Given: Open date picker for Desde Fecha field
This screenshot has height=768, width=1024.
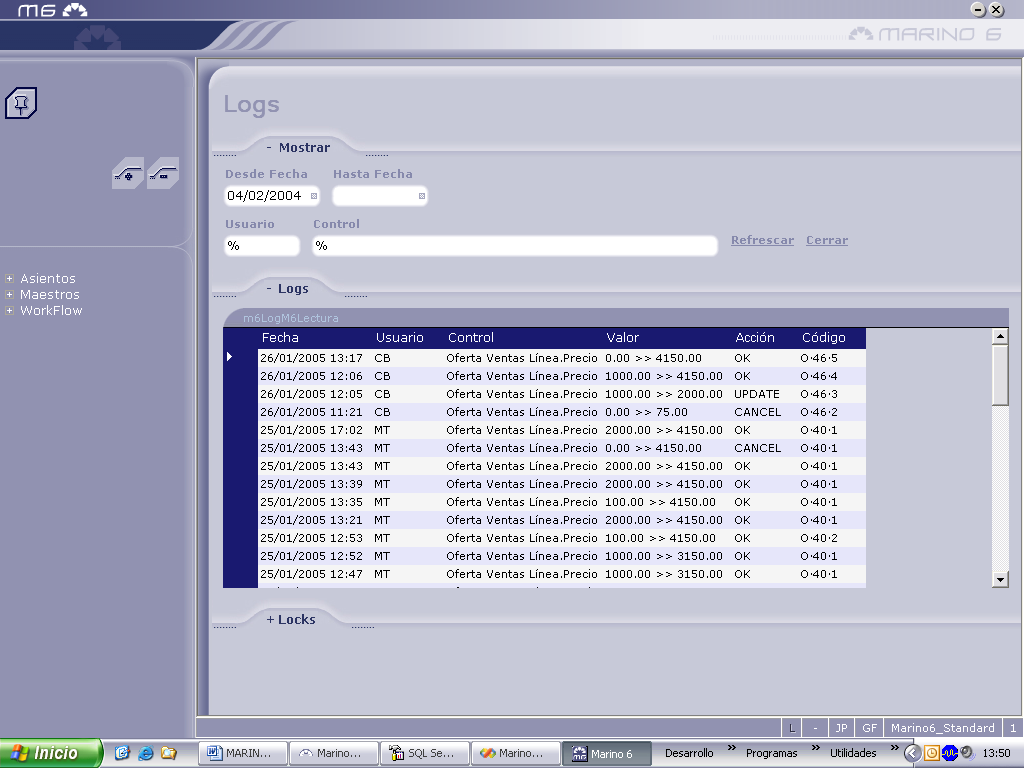Looking at the screenshot, I should click(314, 196).
